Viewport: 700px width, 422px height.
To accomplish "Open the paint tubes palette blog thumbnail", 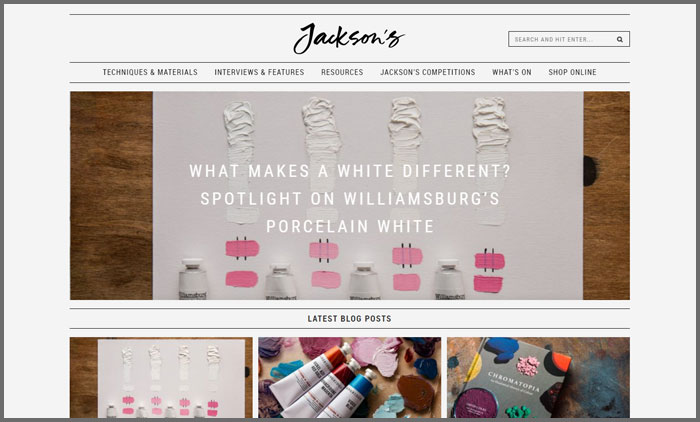I will (x=350, y=378).
